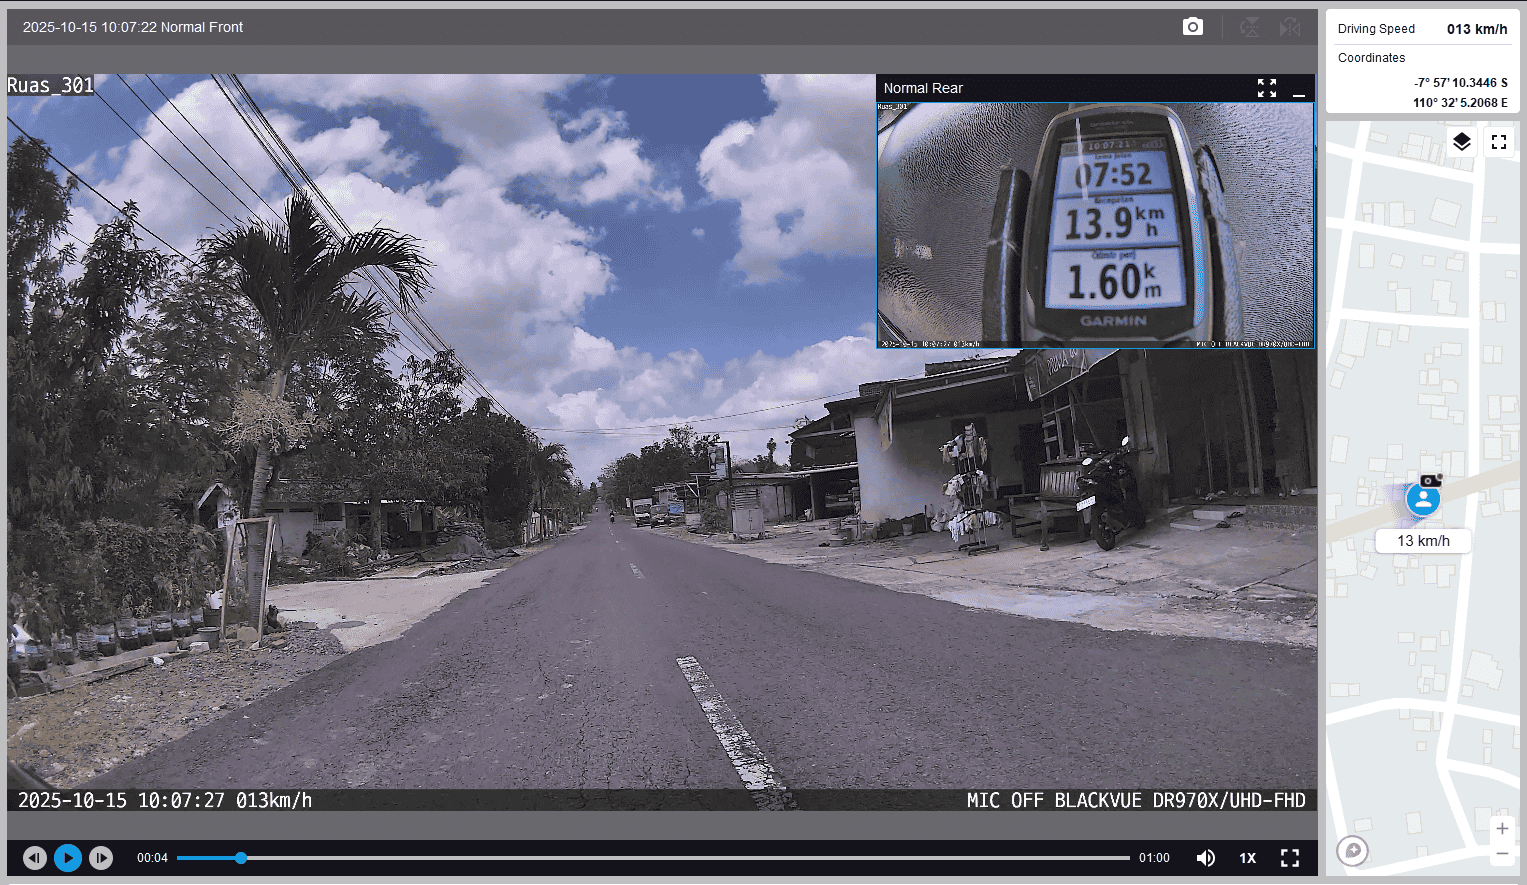Expand the map to fullscreen
This screenshot has width=1527, height=885.
1498,142
